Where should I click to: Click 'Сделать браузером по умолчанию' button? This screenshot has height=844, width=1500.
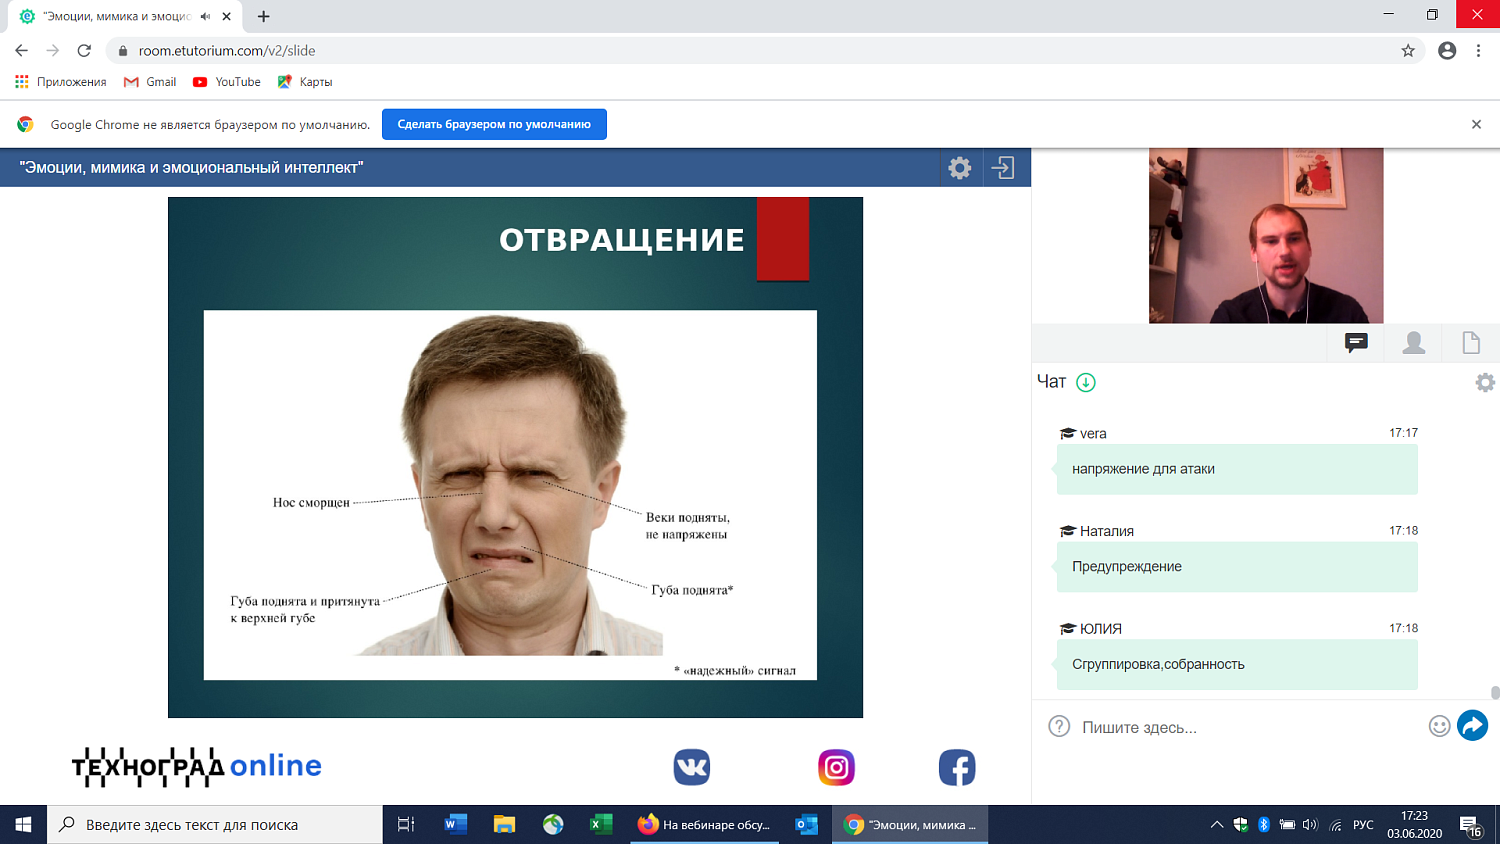tap(494, 124)
